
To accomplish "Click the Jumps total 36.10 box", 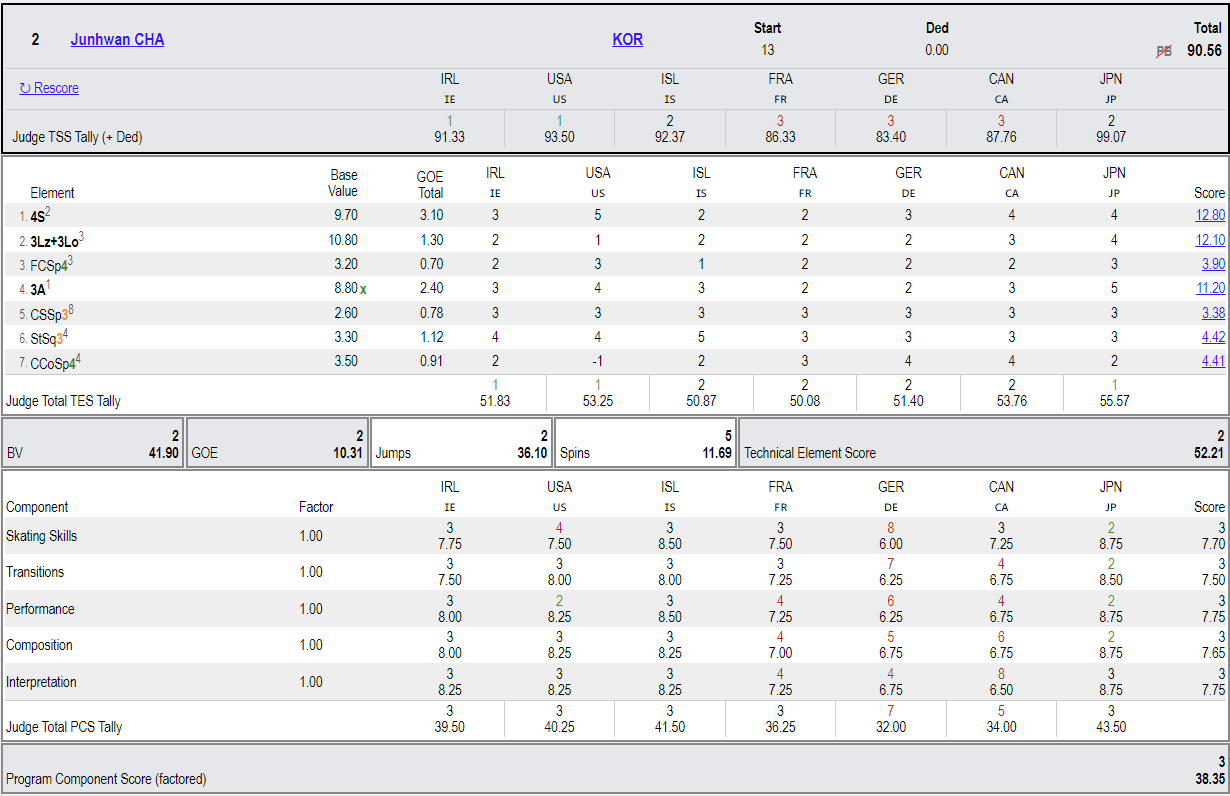I will (x=461, y=443).
